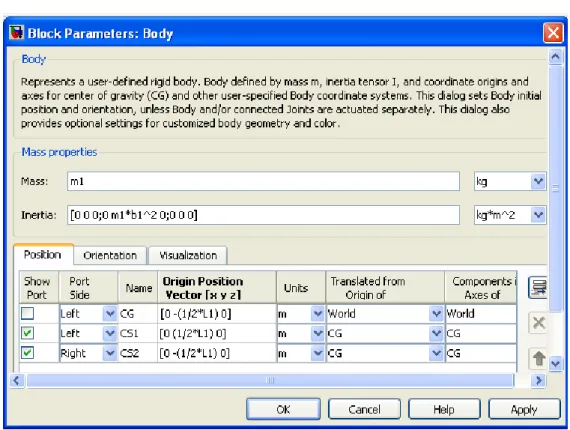Open the Inertia units kg*m^2 dropdown
The width and height of the screenshot is (570, 430).
(538, 215)
